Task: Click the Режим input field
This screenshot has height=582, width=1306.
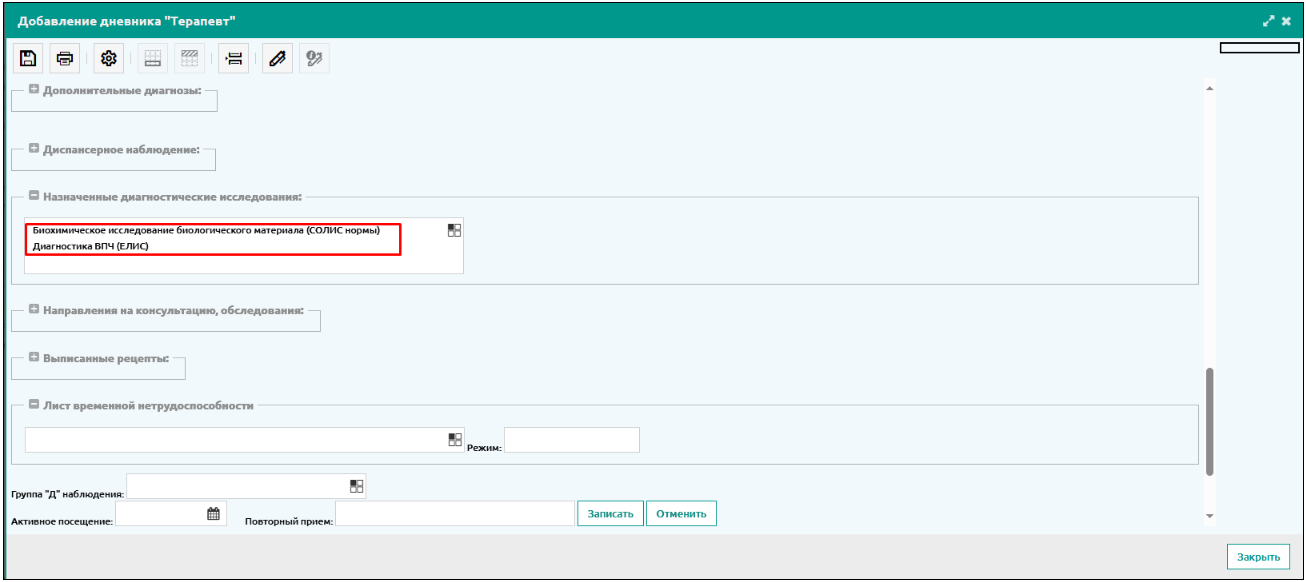Action: tap(571, 440)
